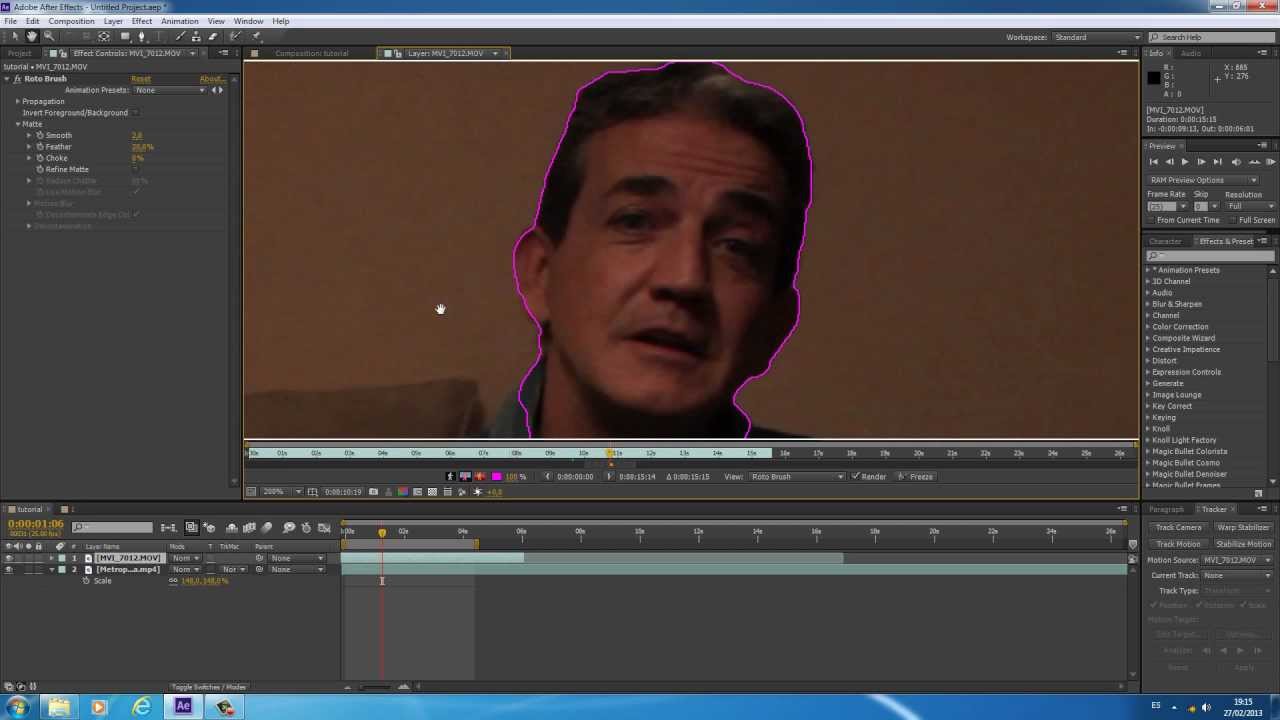
Task: Click Stabilize Motion button
Action: tap(1243, 544)
